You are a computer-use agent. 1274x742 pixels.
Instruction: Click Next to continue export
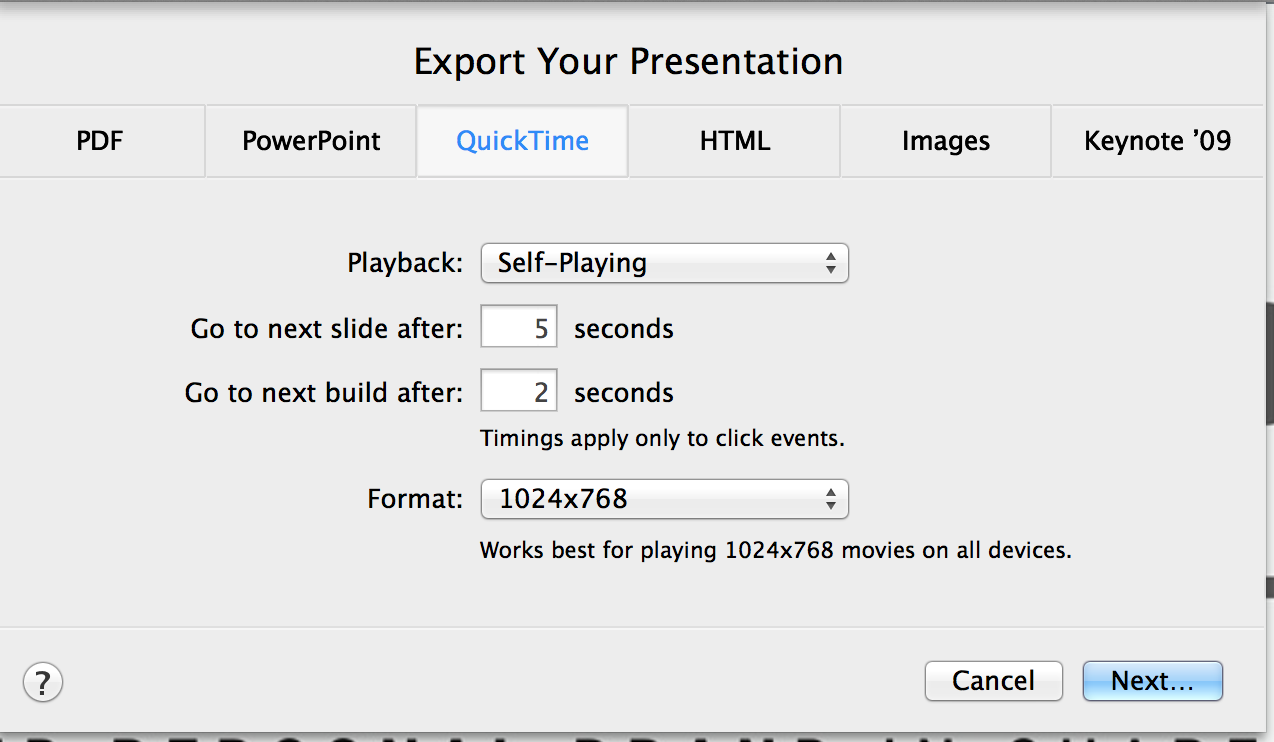click(1152, 681)
